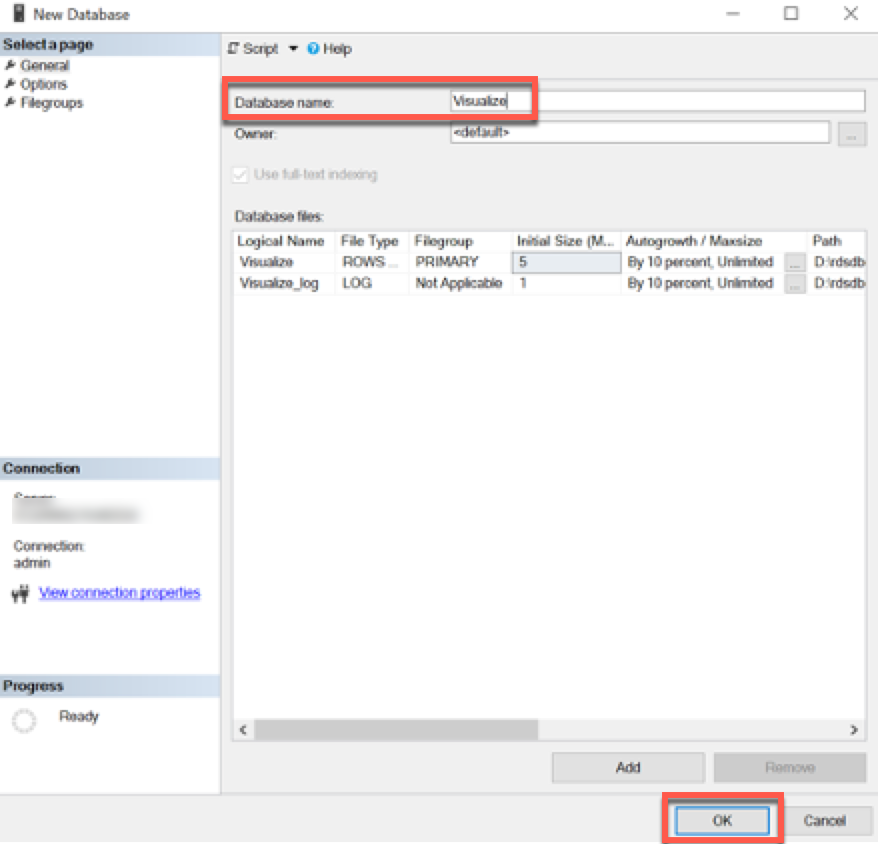878x844 pixels.
Task: Click the Help icon button
Action: 313,49
